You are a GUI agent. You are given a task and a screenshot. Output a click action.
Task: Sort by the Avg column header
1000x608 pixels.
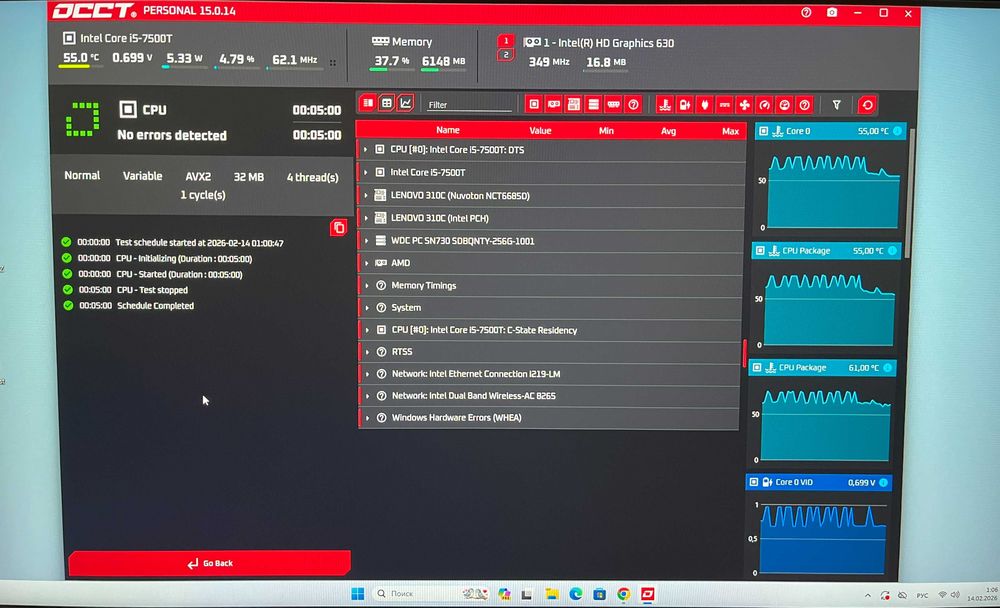pos(668,131)
